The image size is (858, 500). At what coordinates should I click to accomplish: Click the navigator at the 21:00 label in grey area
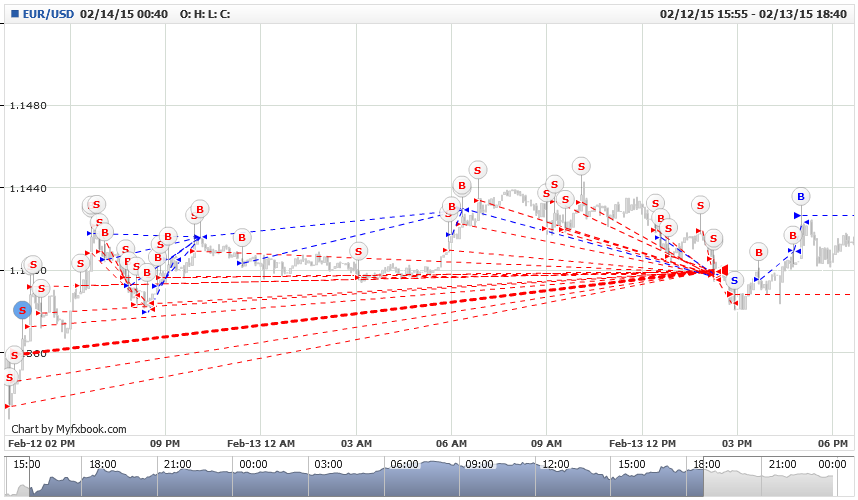point(782,464)
